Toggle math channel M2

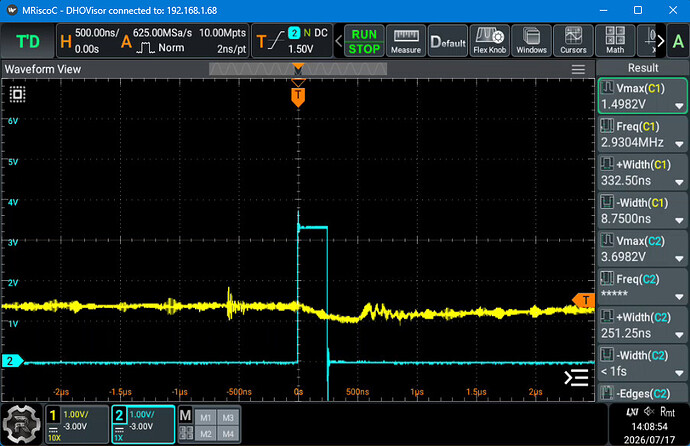point(206,434)
